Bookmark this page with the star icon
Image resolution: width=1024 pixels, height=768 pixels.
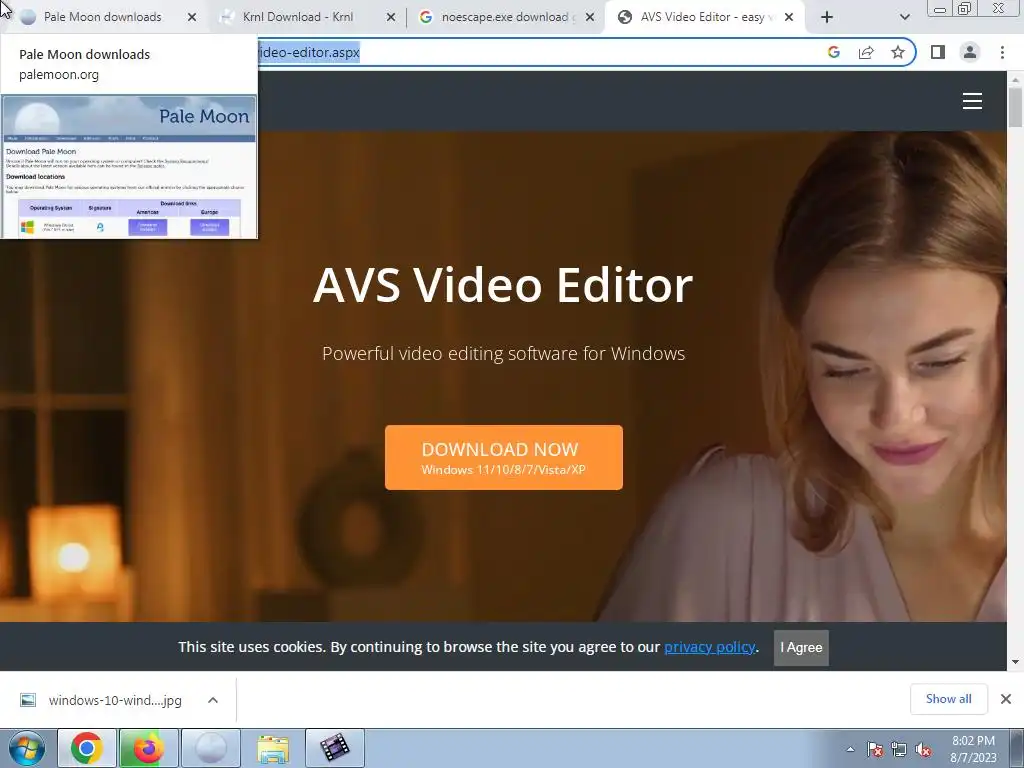[x=898, y=52]
